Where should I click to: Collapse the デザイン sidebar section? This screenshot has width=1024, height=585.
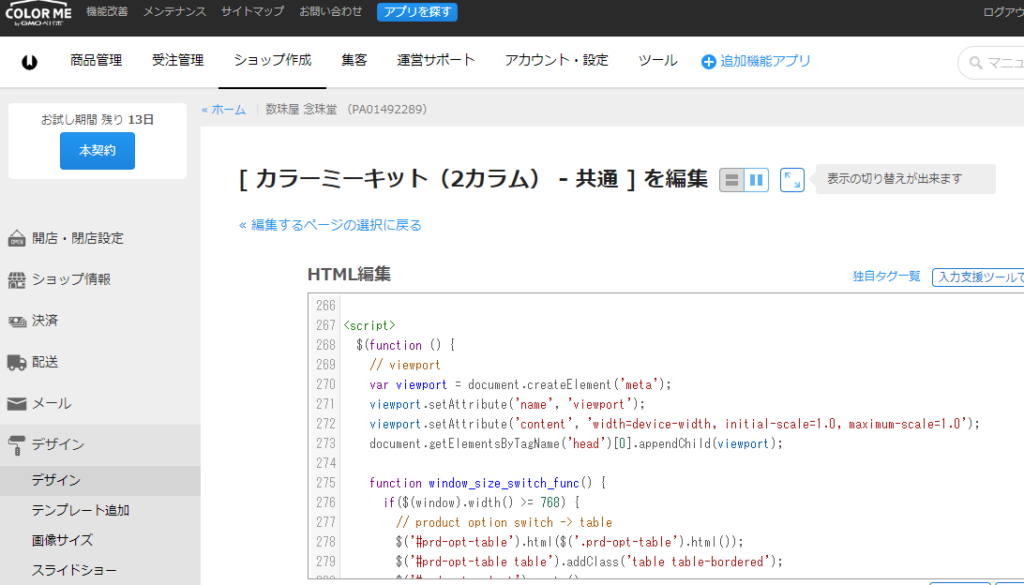click(x=58, y=445)
